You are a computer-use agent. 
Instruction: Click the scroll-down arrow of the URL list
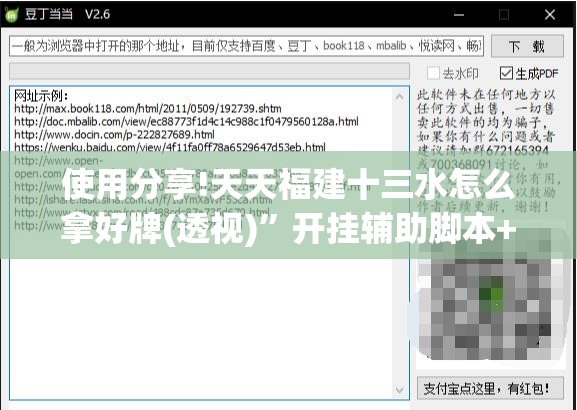(400, 389)
